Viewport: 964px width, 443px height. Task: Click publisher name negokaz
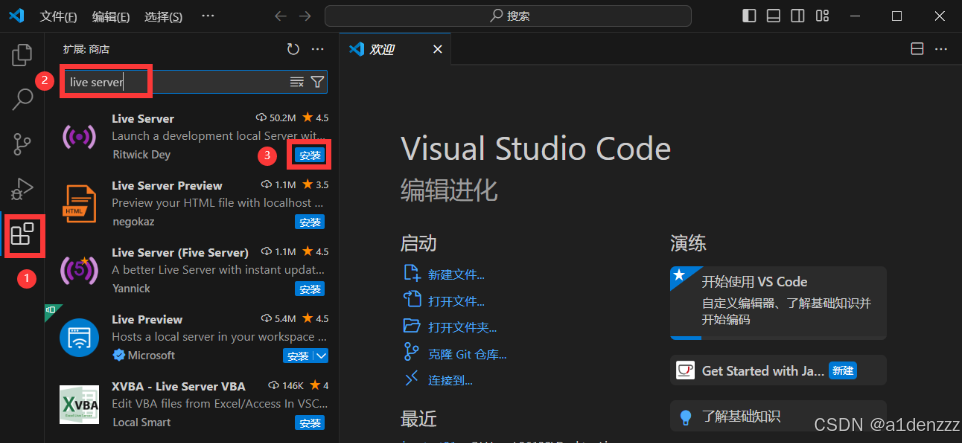[133, 222]
